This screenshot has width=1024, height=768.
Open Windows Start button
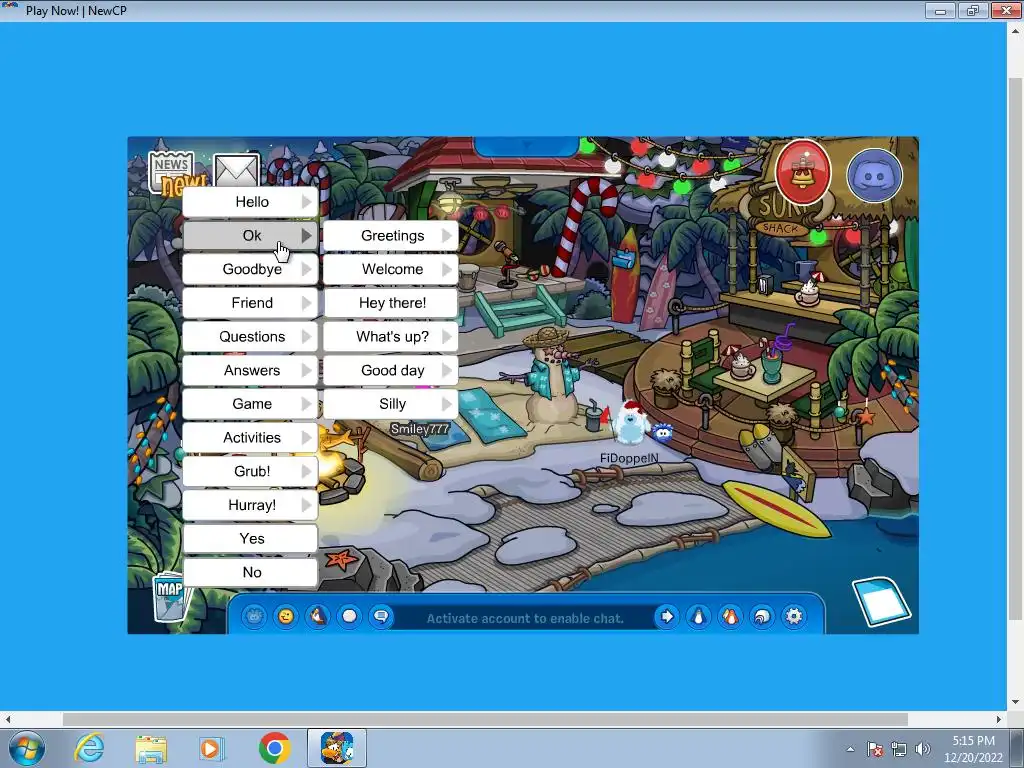(27, 748)
